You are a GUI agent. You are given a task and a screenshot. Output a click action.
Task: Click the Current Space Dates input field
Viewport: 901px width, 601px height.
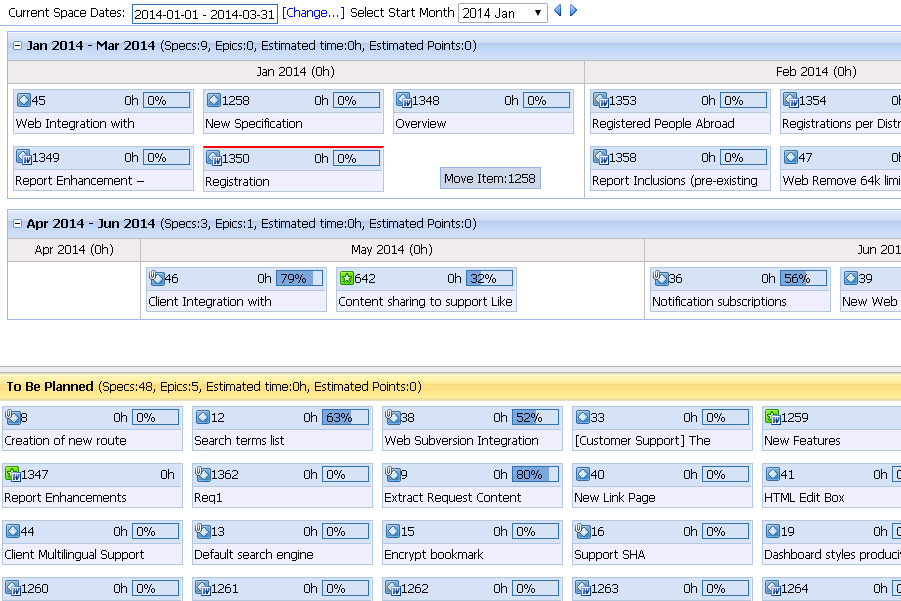(204, 13)
